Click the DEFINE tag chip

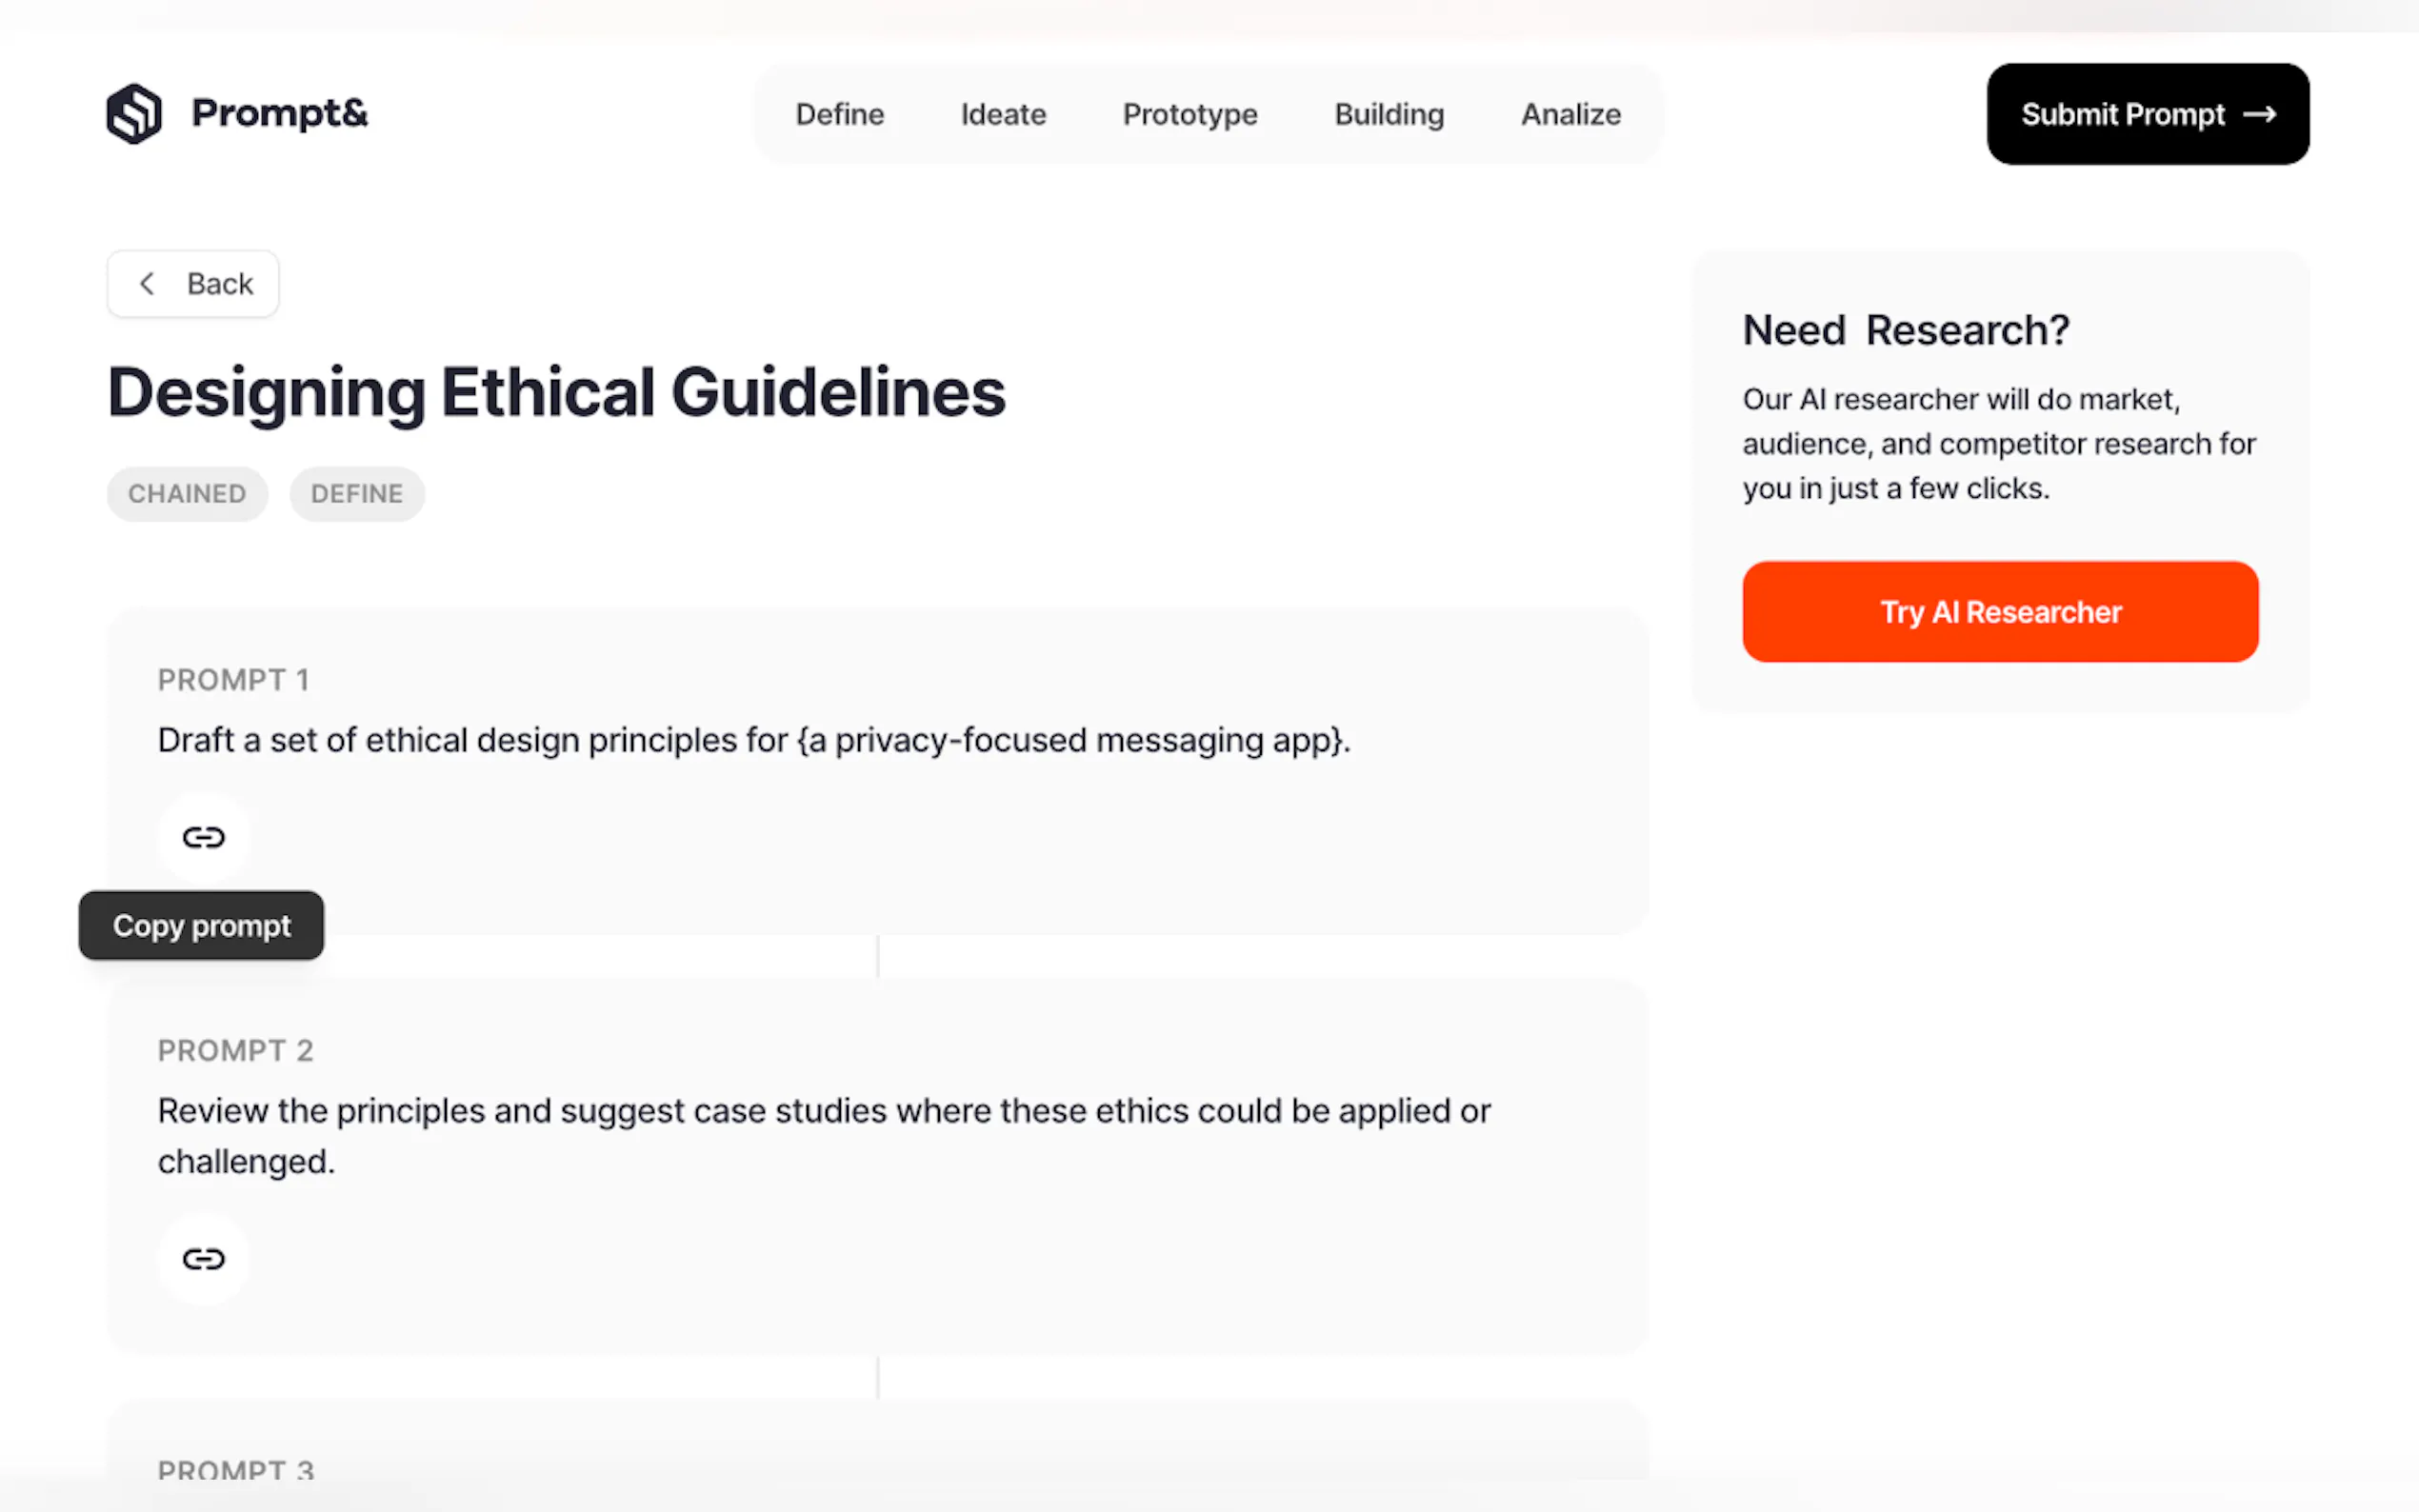(x=357, y=494)
